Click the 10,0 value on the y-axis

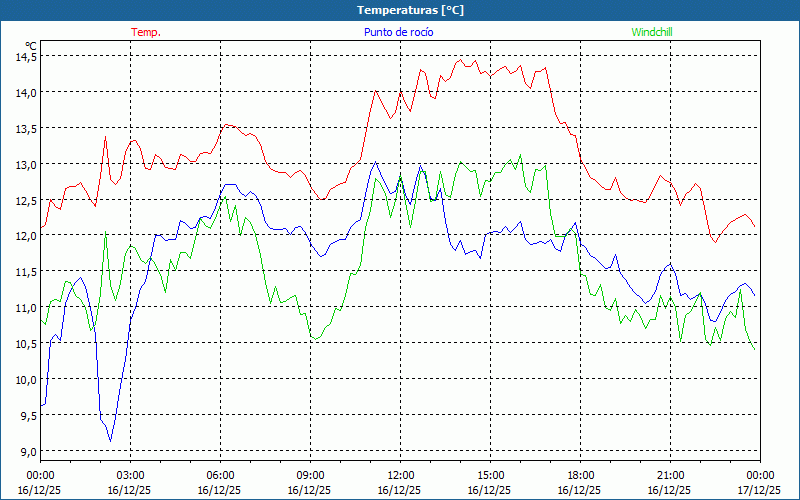[x=26, y=380]
